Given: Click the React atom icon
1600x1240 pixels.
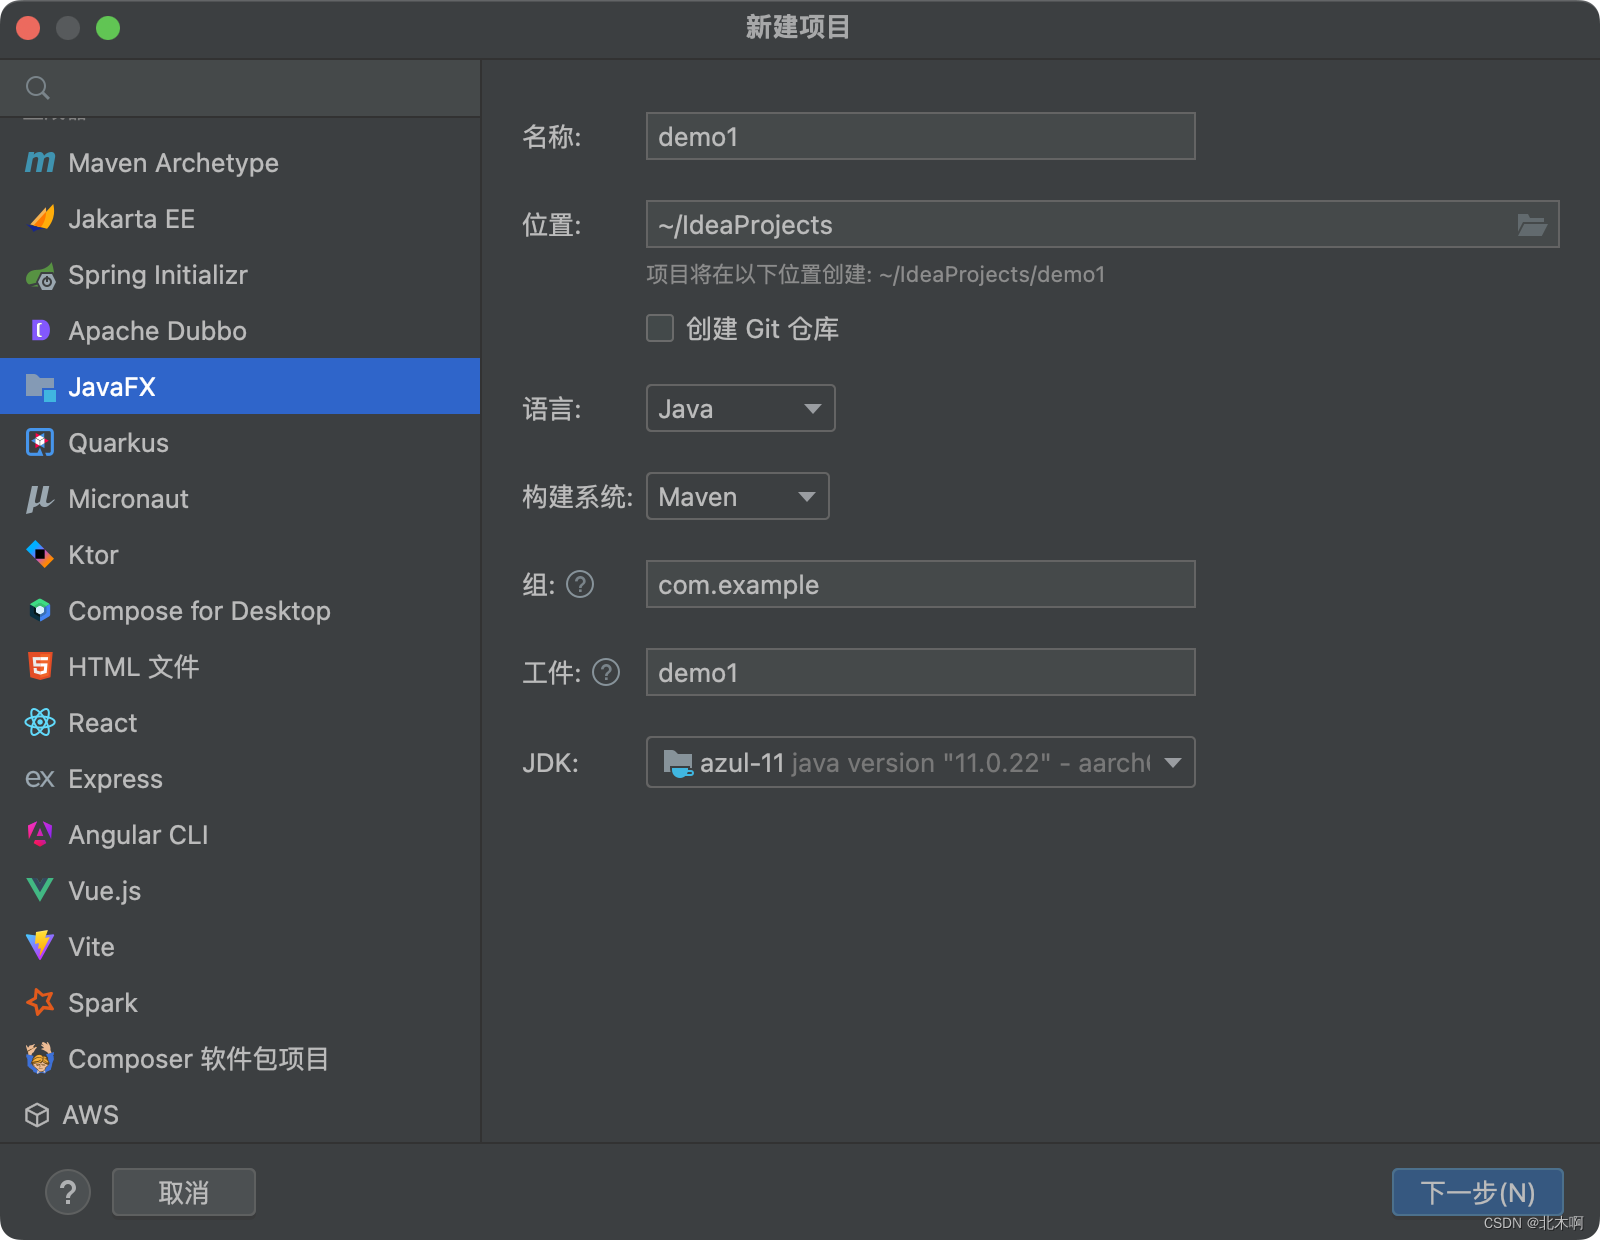Looking at the screenshot, I should click(x=40, y=722).
